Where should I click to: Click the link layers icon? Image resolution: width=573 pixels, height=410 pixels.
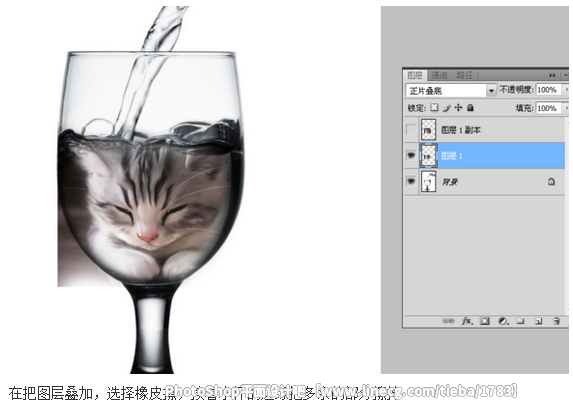448,321
